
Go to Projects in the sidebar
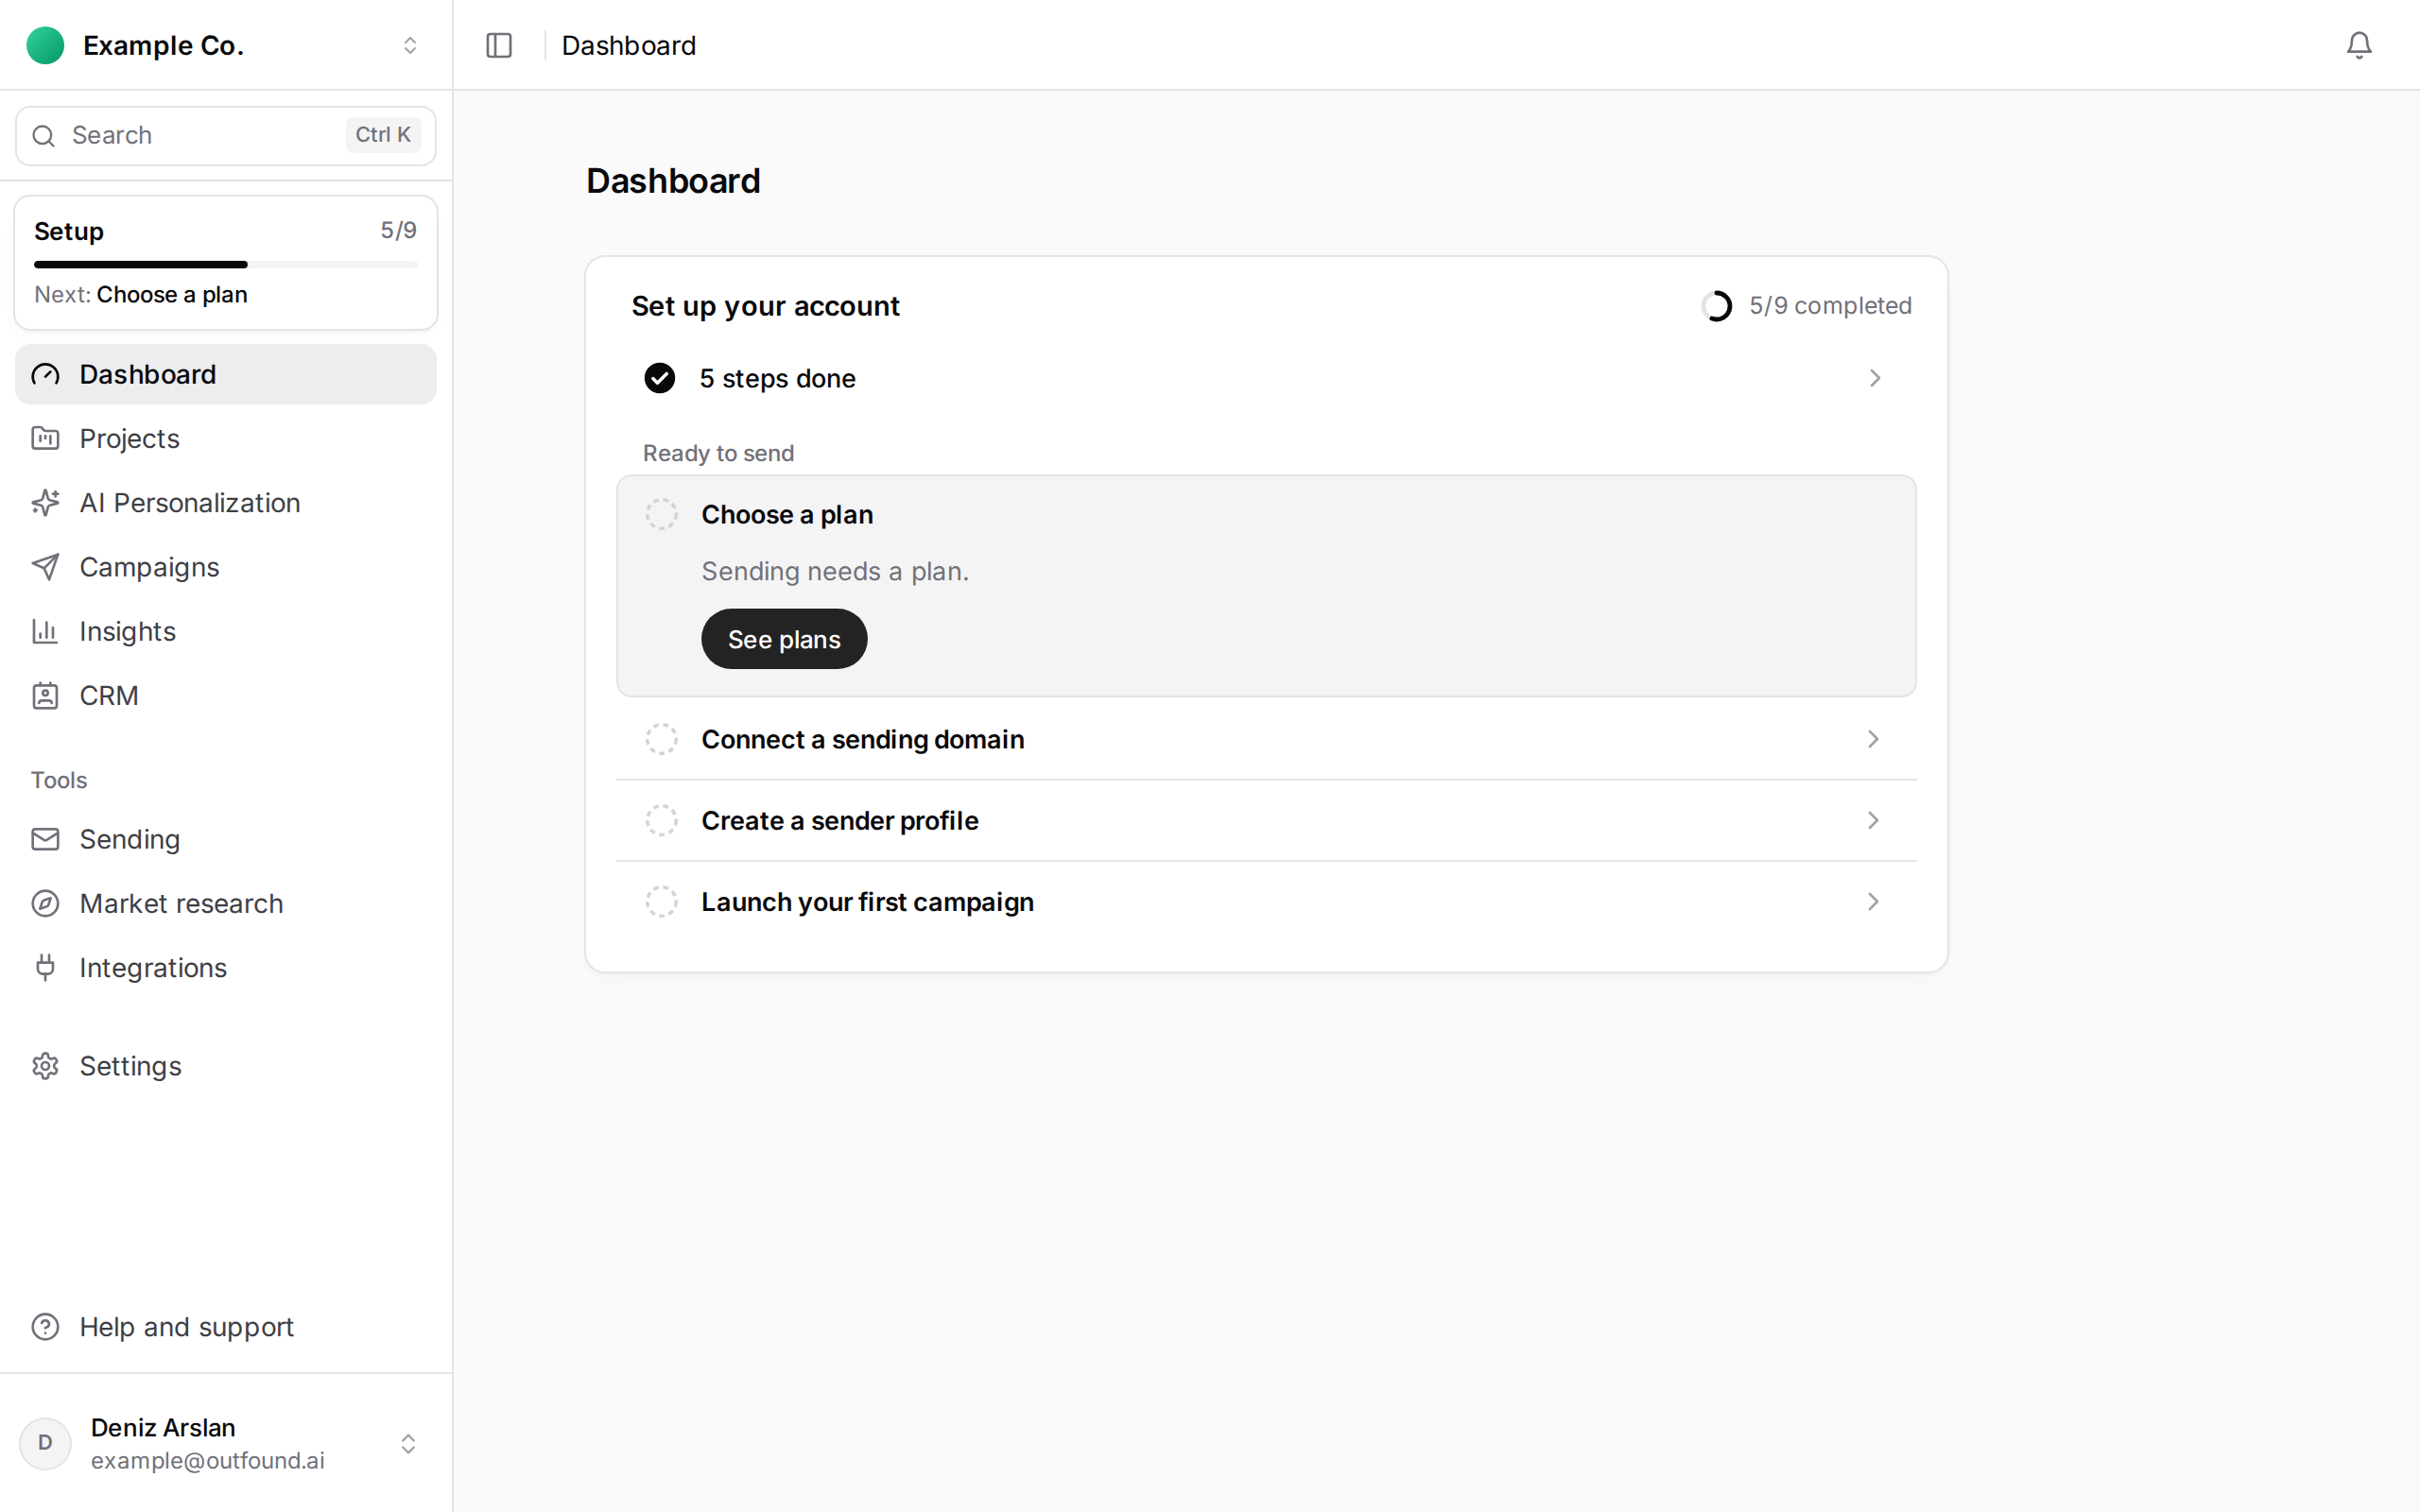[x=226, y=438]
